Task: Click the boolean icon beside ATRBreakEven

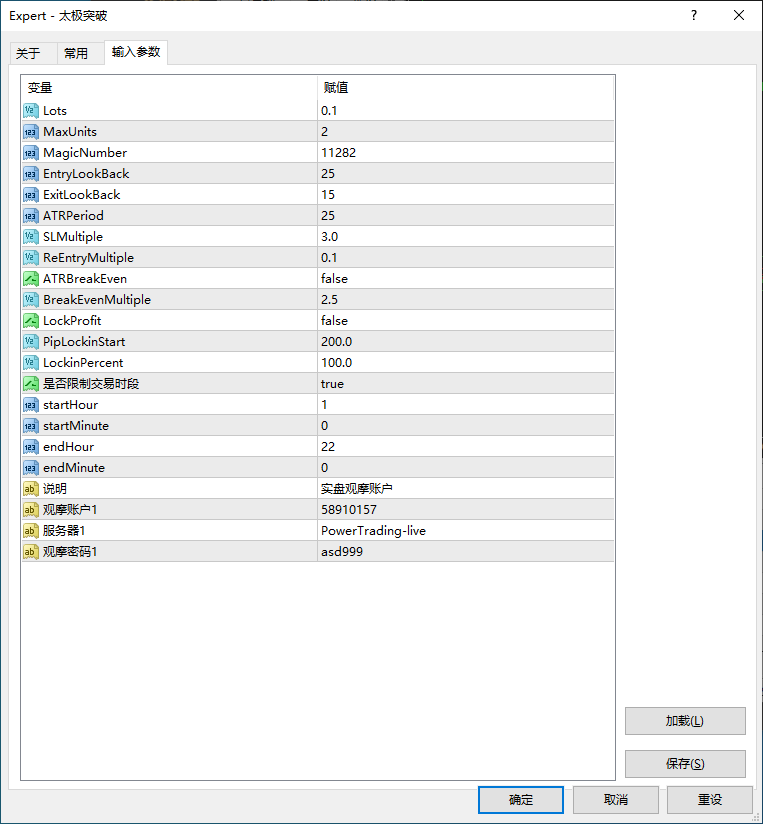Action: [x=30, y=279]
